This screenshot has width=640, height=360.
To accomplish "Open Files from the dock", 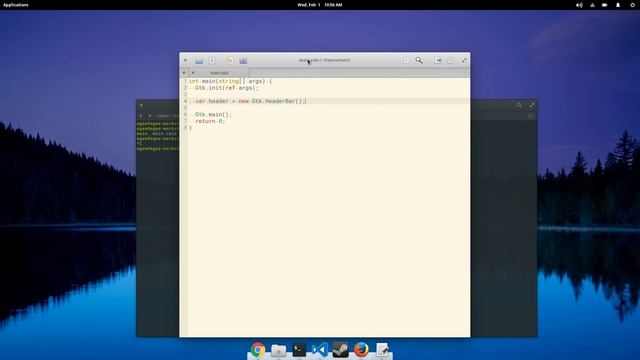I will pyautogui.click(x=278, y=350).
